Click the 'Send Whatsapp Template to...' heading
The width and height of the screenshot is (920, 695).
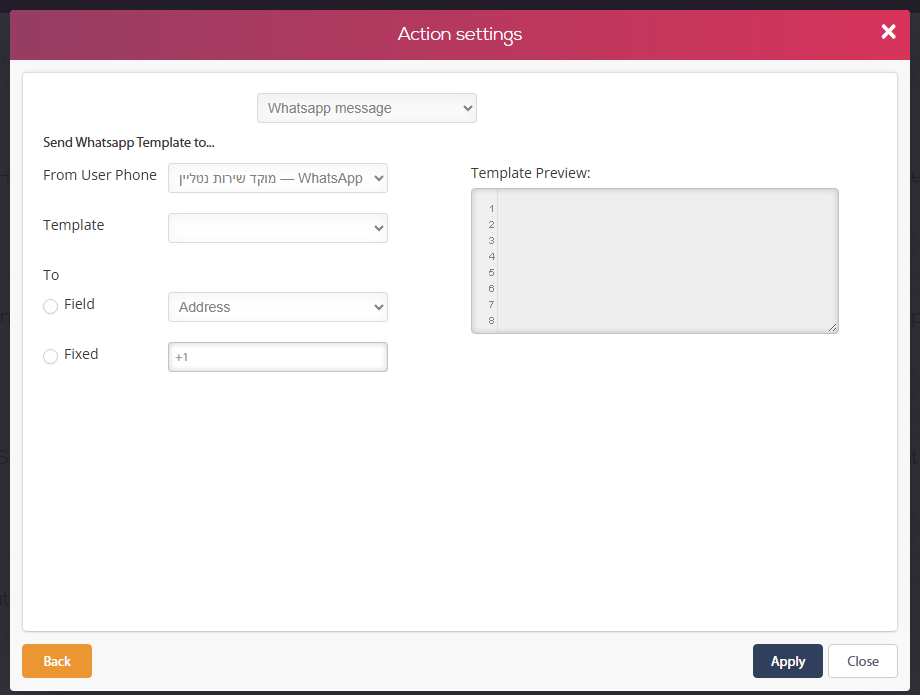point(128,143)
